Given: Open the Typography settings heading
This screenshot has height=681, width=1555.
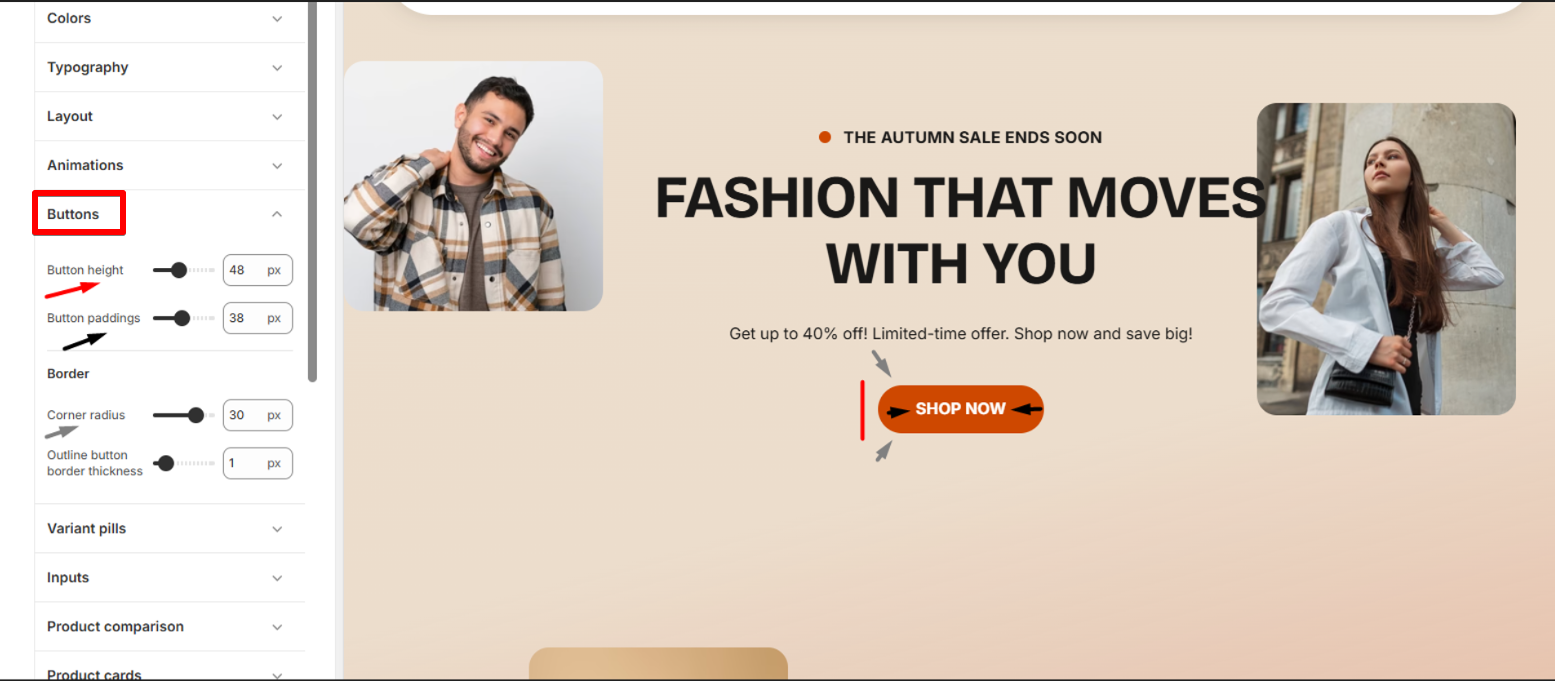Looking at the screenshot, I should click(x=88, y=67).
